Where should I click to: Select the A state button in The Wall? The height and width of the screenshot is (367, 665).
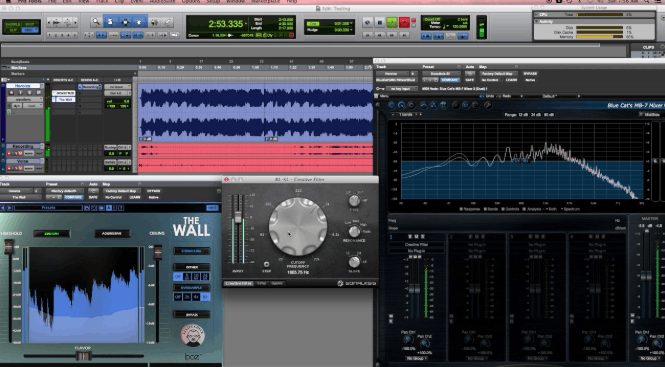click(109, 208)
